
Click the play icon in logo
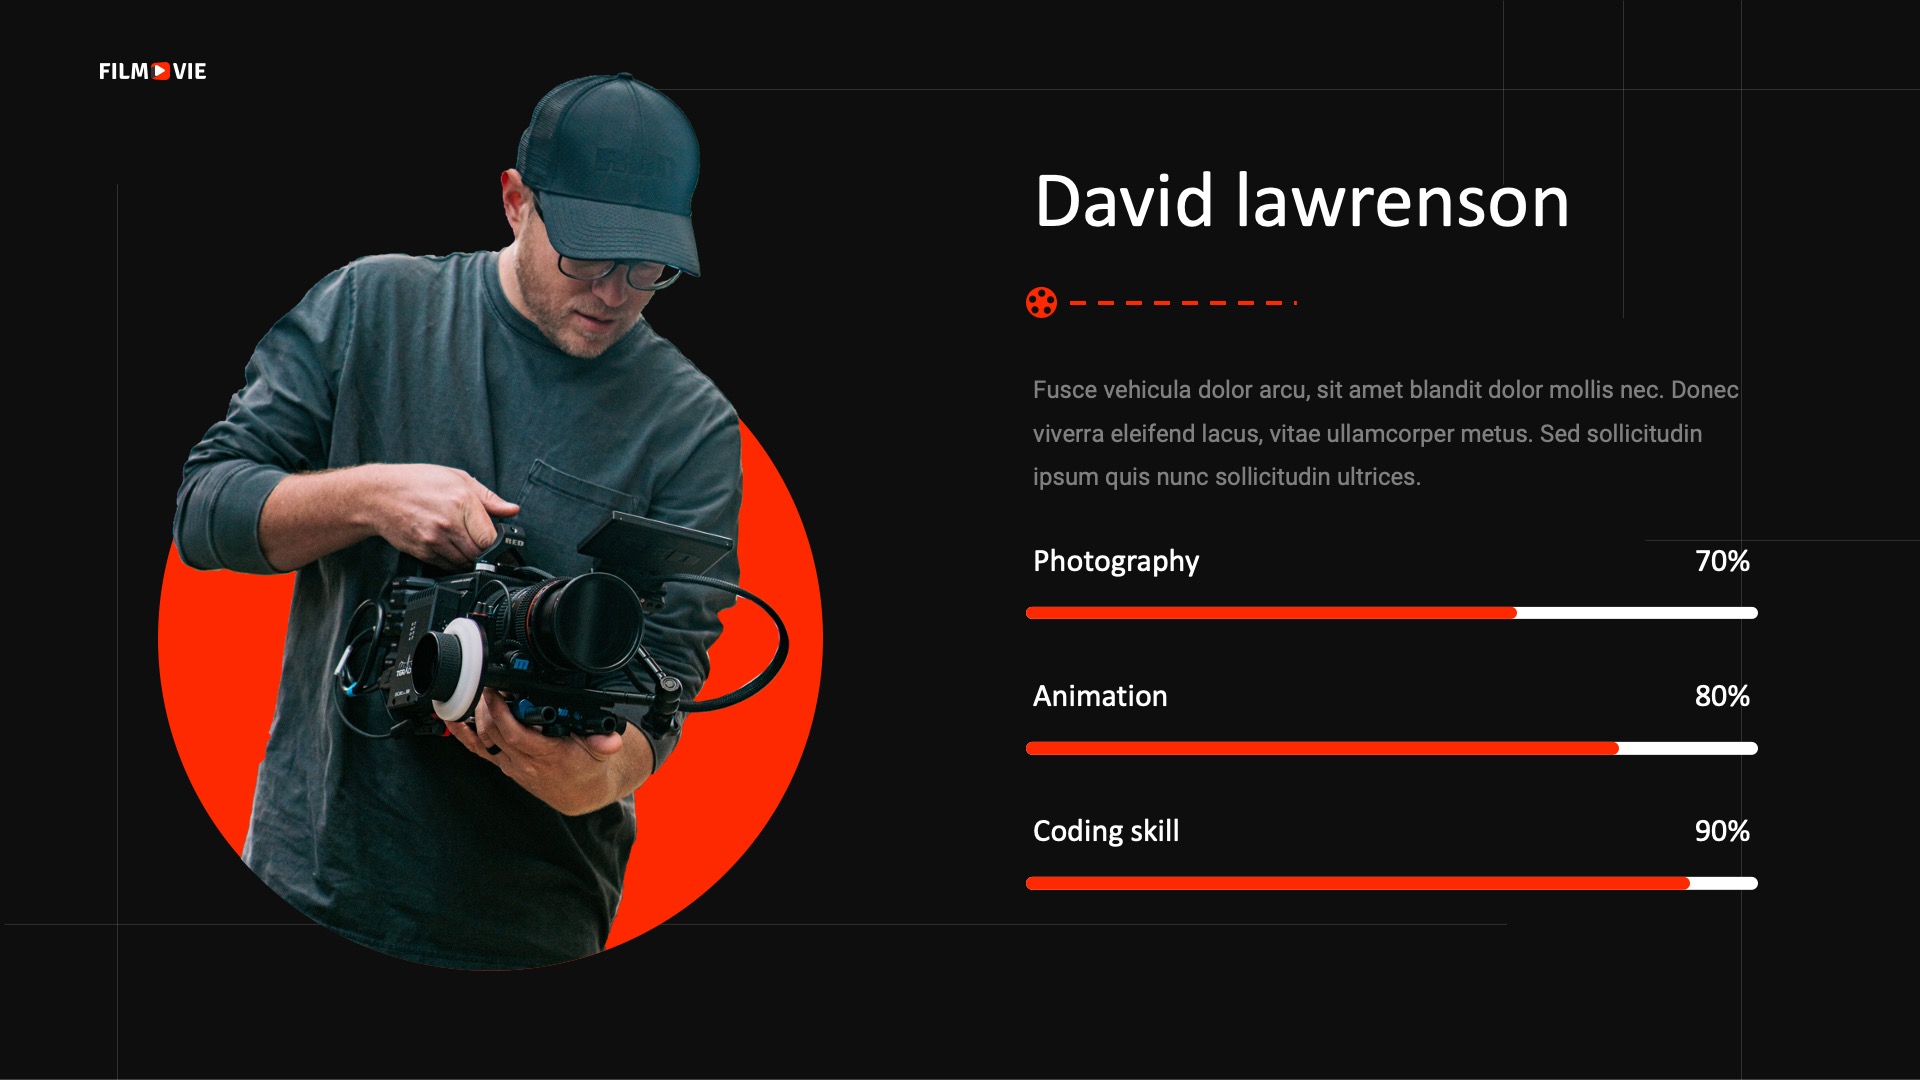tap(161, 71)
